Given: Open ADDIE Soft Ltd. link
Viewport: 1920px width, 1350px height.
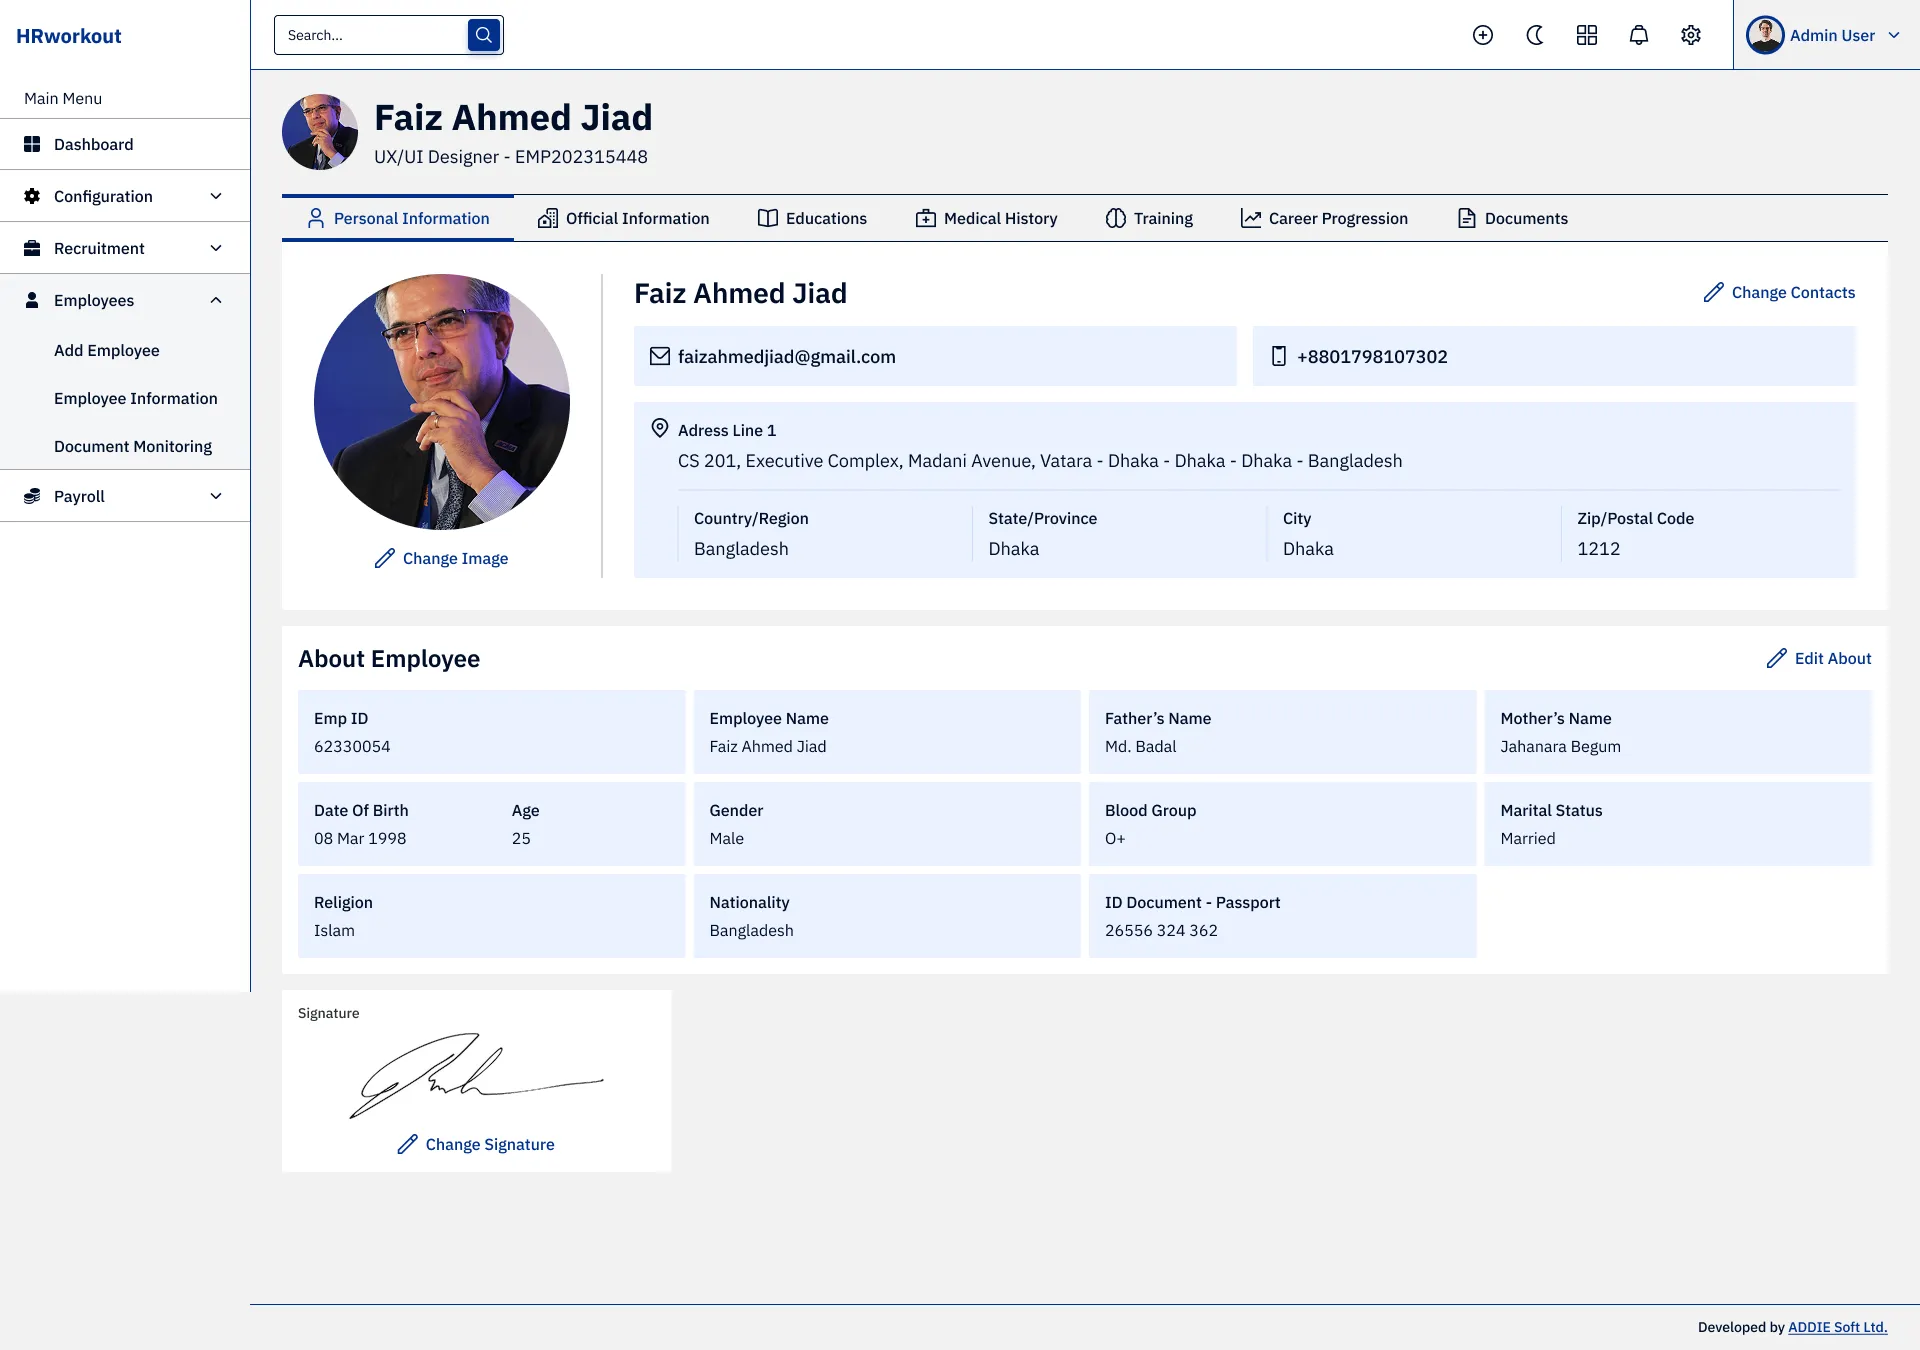Looking at the screenshot, I should click(1837, 1327).
